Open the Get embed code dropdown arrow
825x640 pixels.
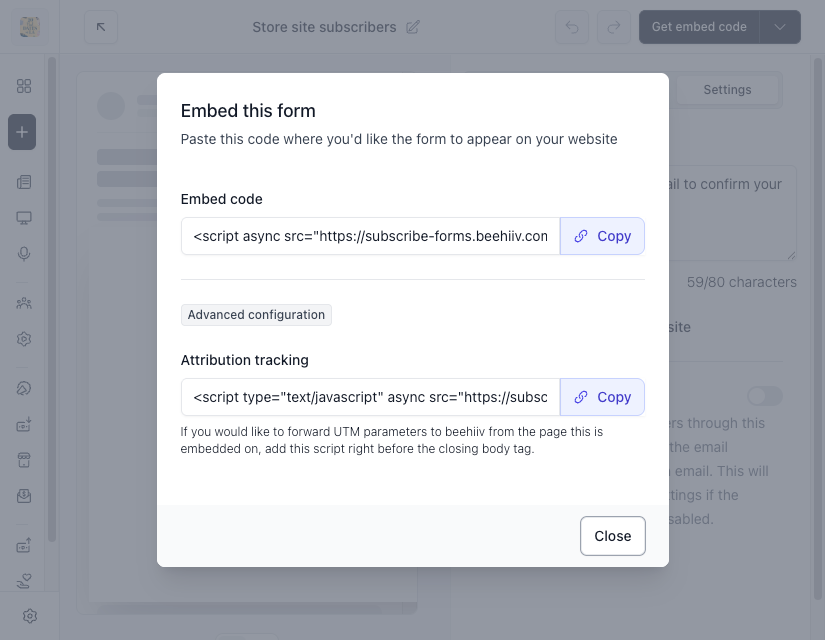coord(780,27)
